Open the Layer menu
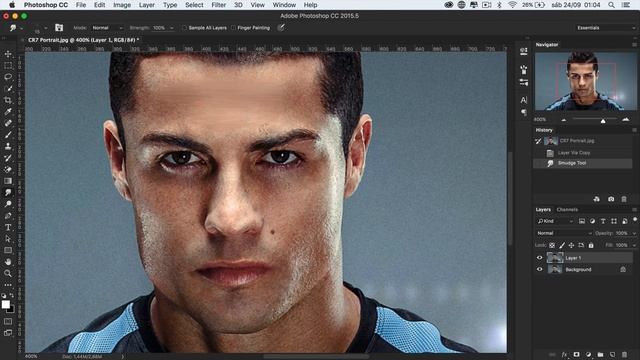640x360 pixels. click(147, 5)
